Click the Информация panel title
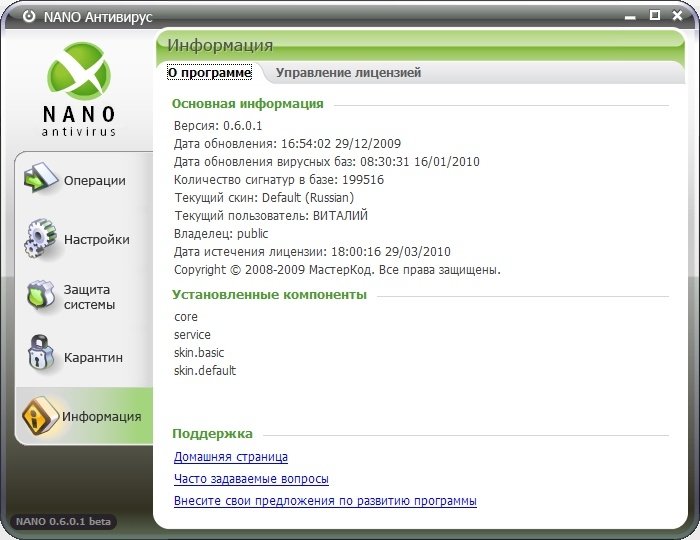700x540 pixels. 220,45
